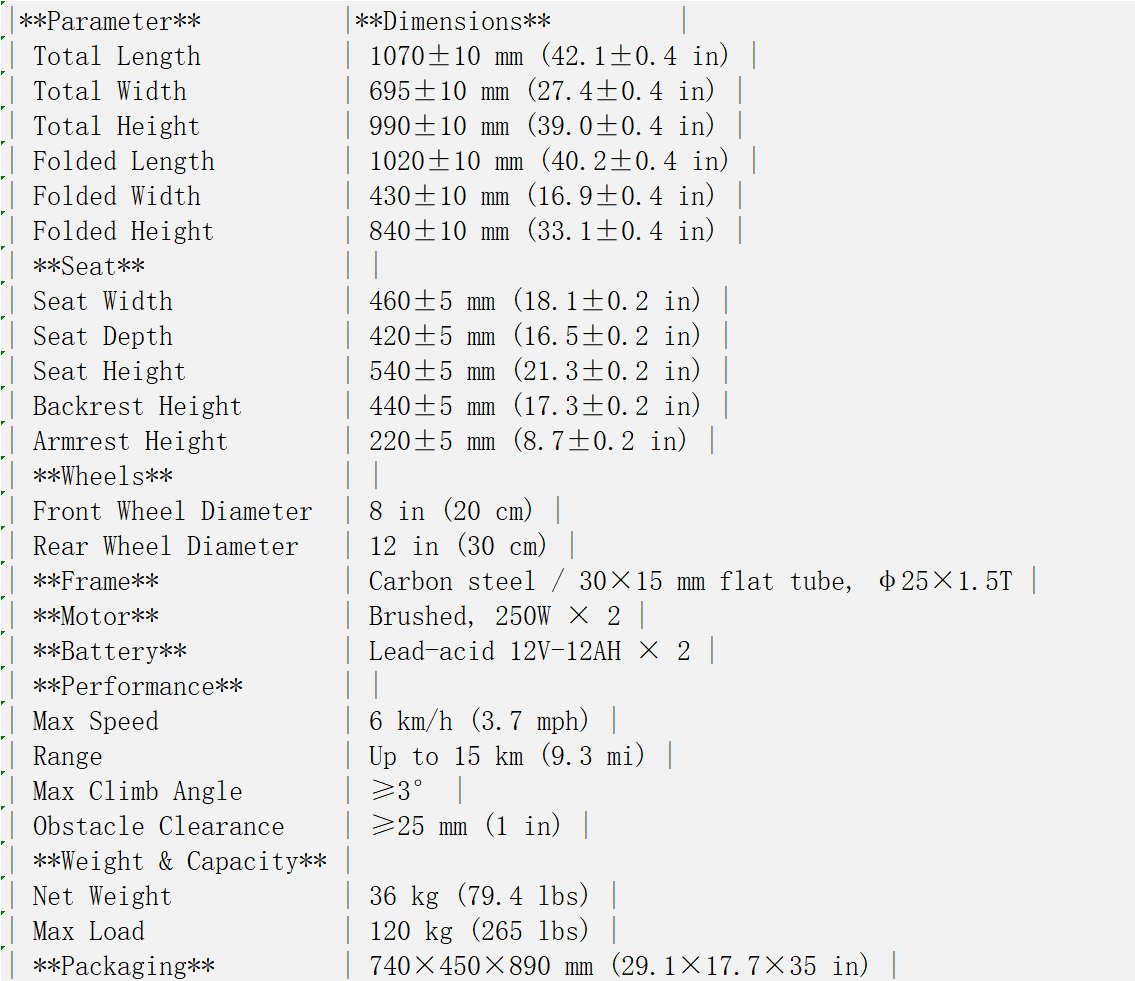Select the **Wheels** section heading

tap(103, 476)
